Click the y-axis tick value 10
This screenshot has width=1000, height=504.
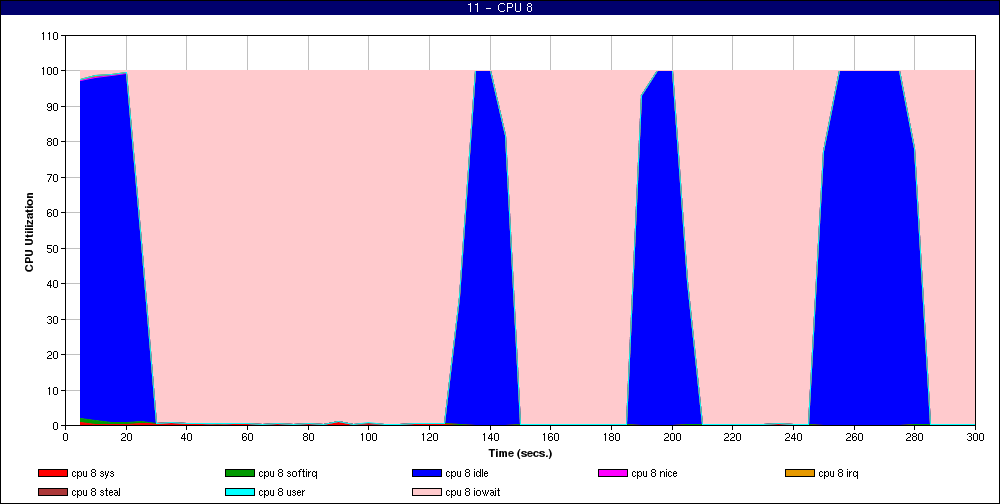coord(54,390)
